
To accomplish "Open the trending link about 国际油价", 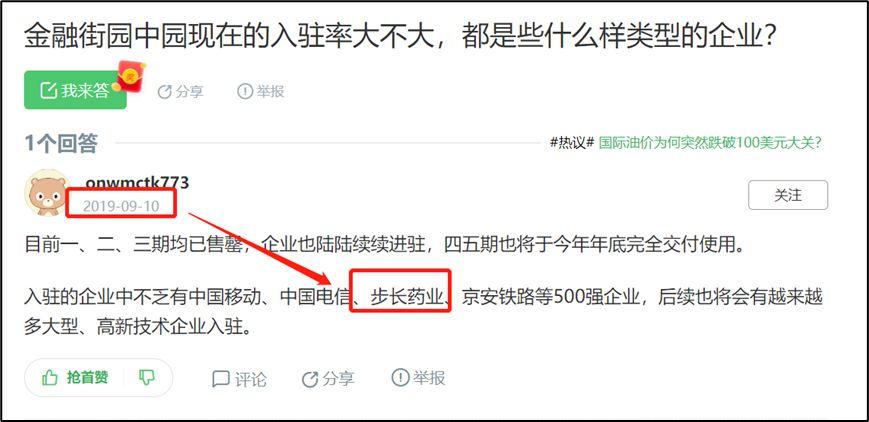I will pyautogui.click(x=710, y=143).
